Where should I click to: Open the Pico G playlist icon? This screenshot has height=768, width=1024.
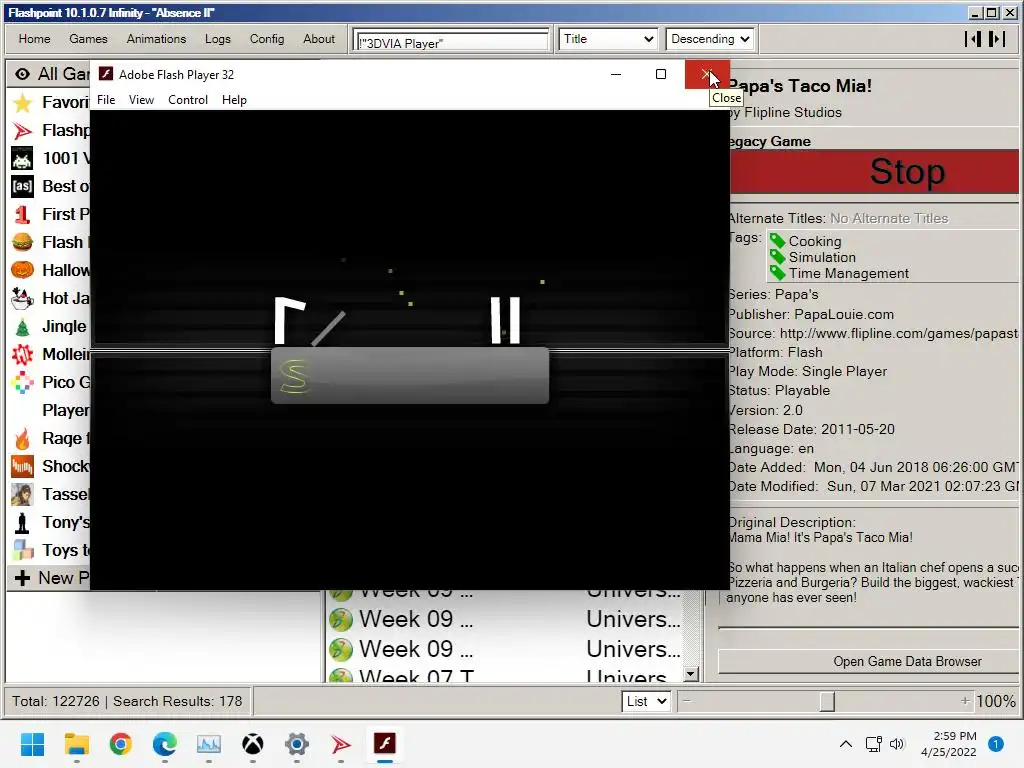click(x=22, y=383)
